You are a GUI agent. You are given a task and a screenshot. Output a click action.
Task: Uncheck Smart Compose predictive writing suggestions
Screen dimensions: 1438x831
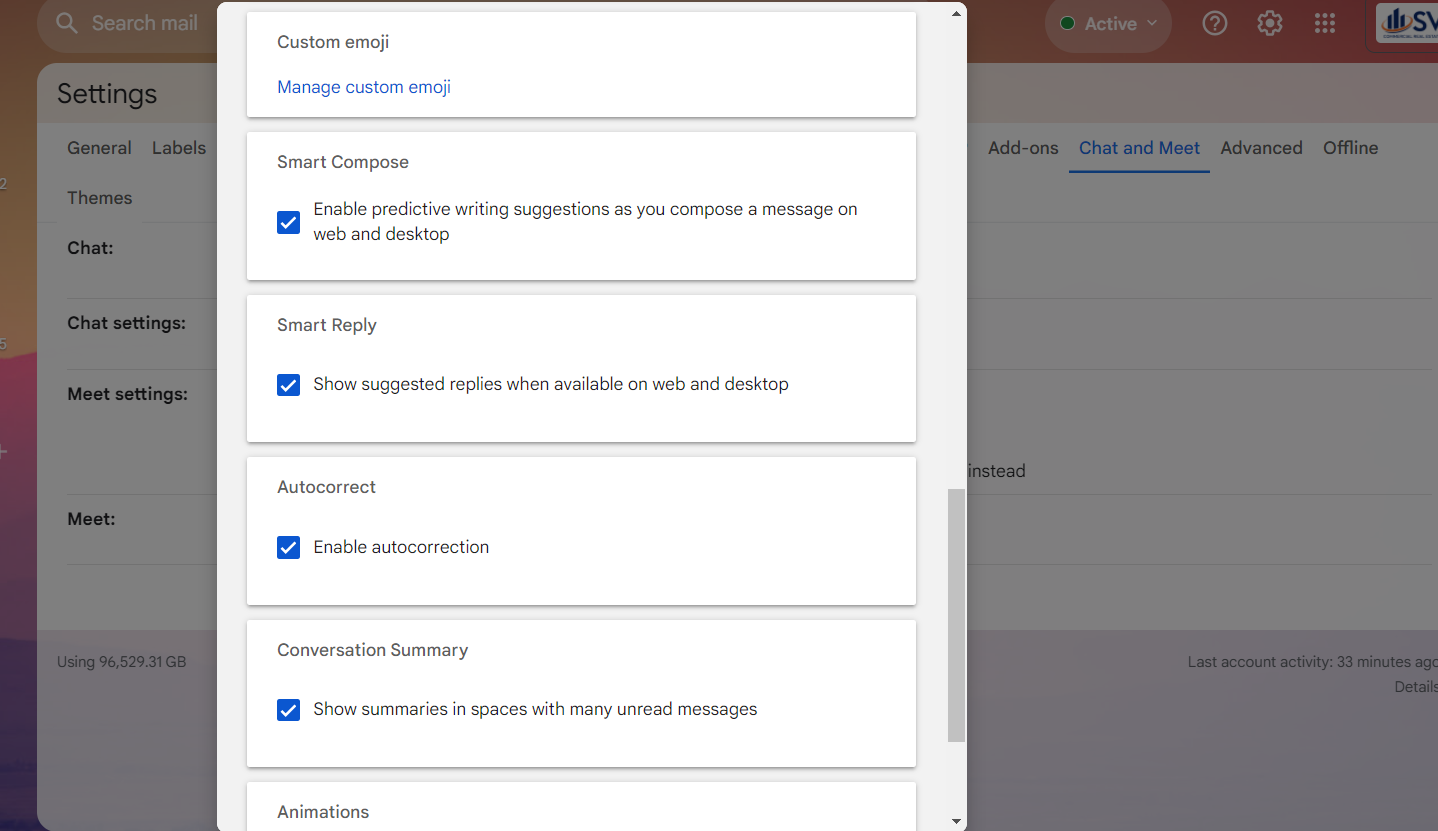288,222
